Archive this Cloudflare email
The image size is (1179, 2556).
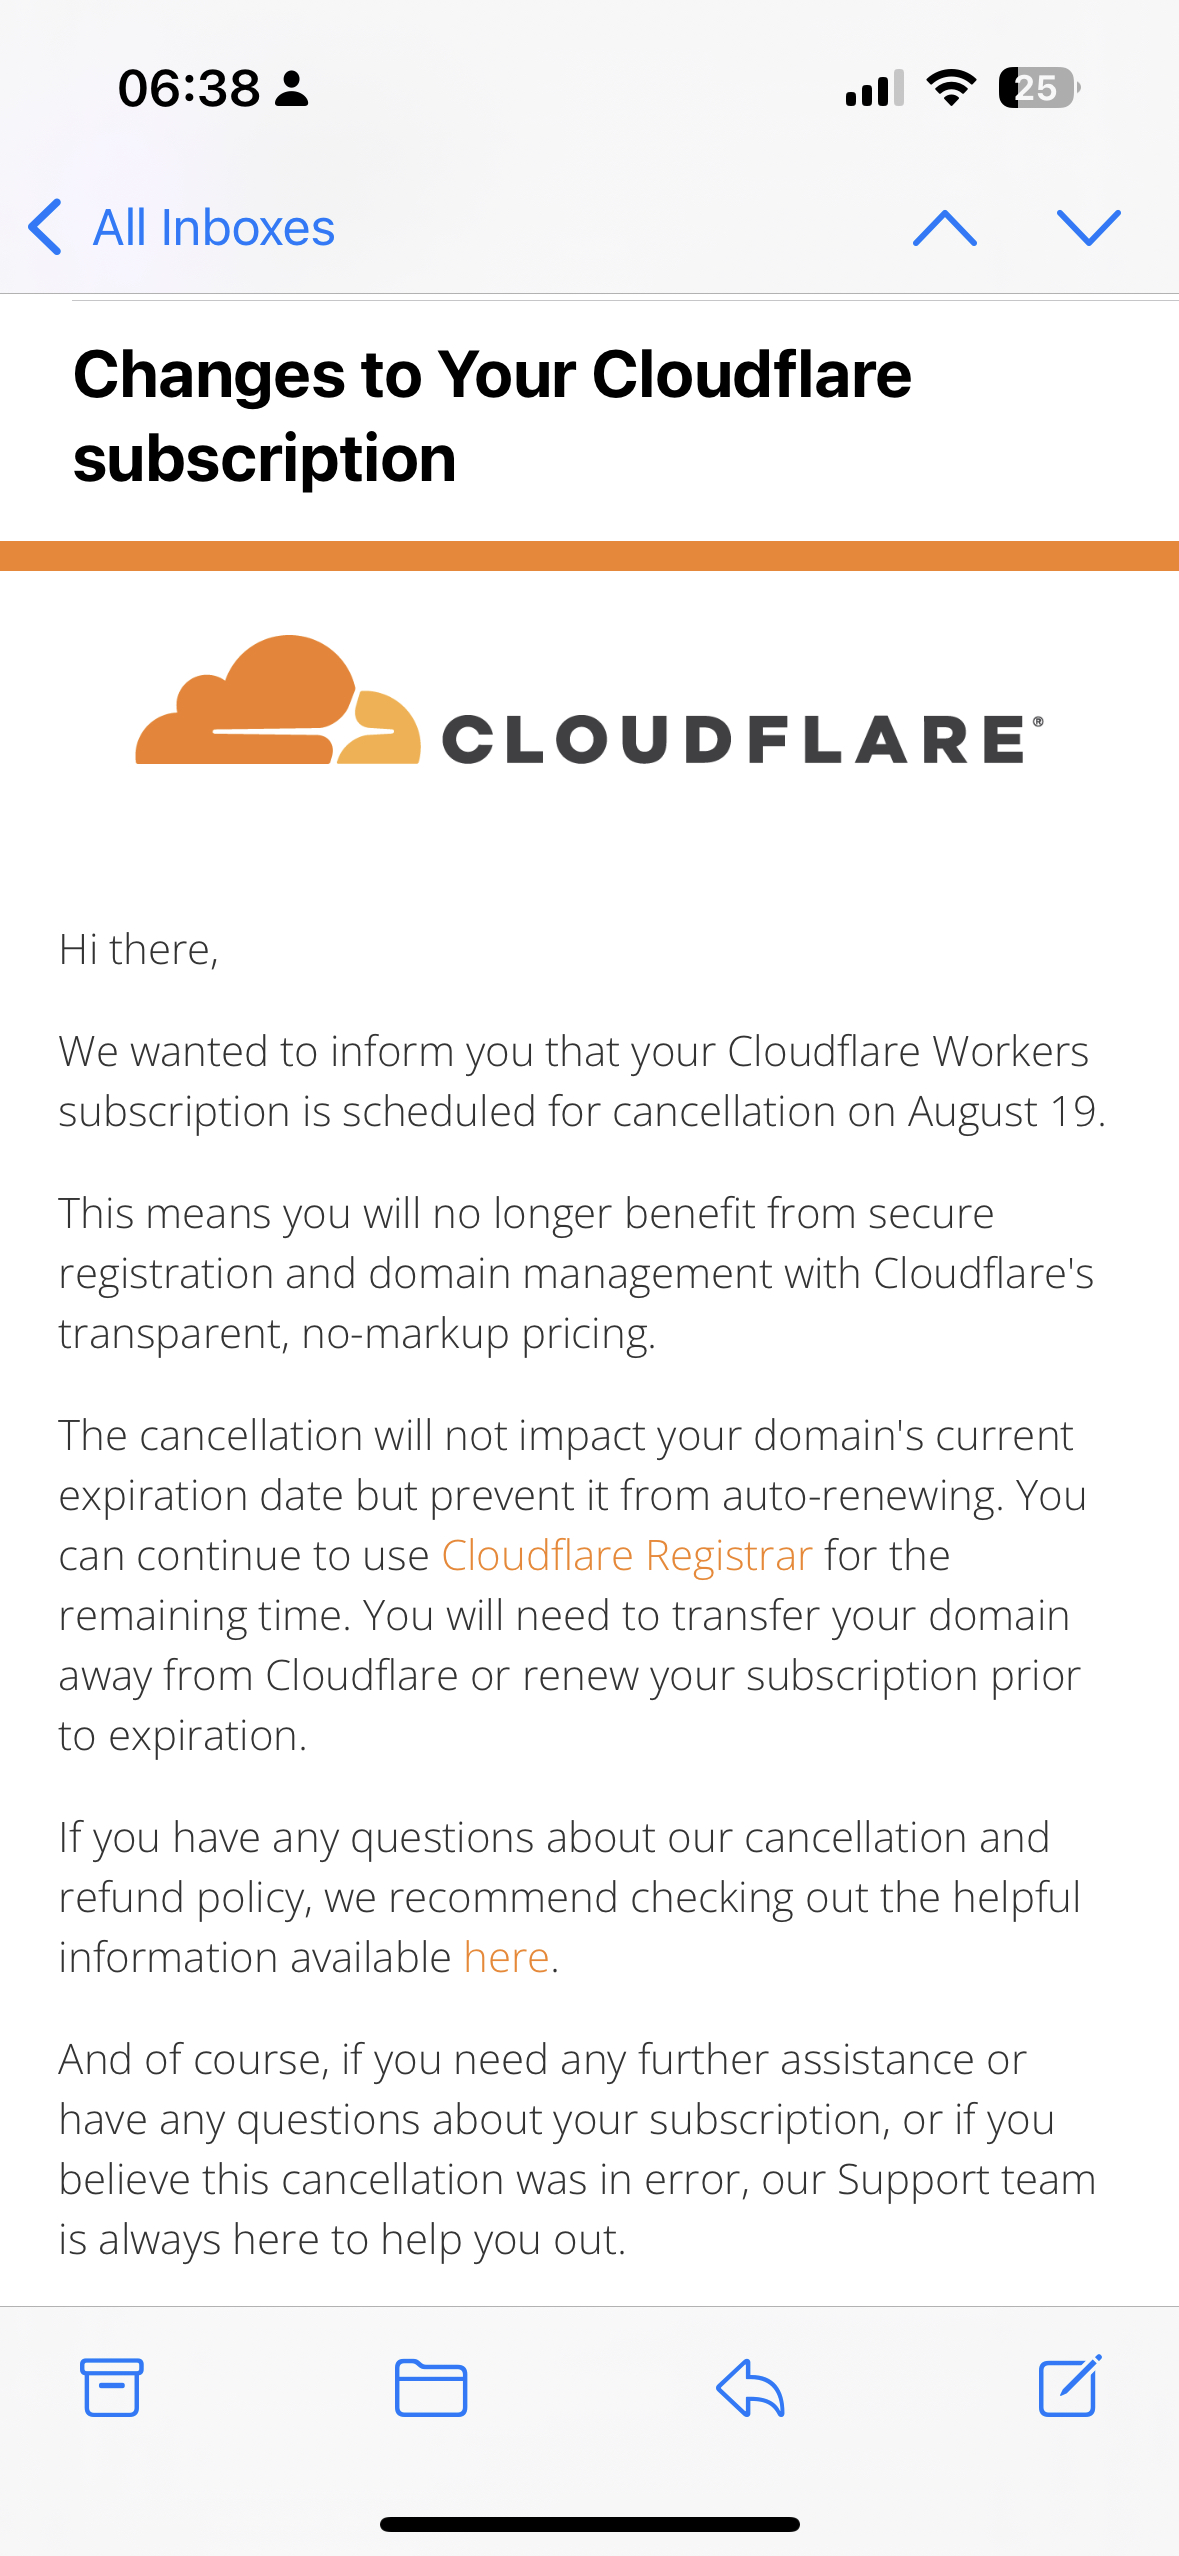coord(111,2387)
